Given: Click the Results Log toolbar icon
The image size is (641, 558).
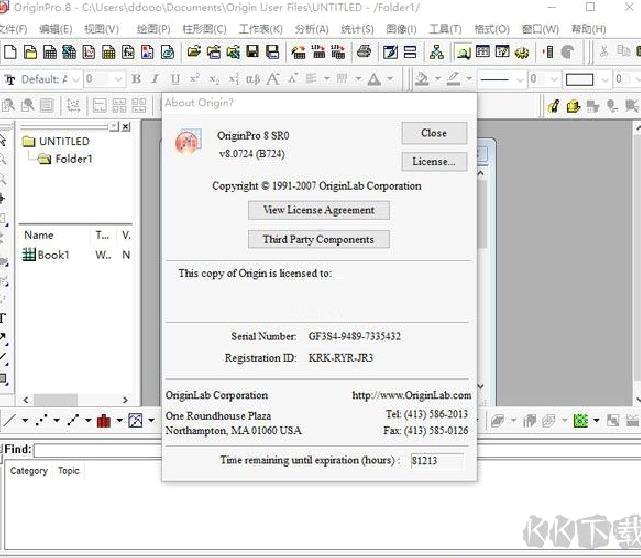Looking at the screenshot, I should [483, 52].
